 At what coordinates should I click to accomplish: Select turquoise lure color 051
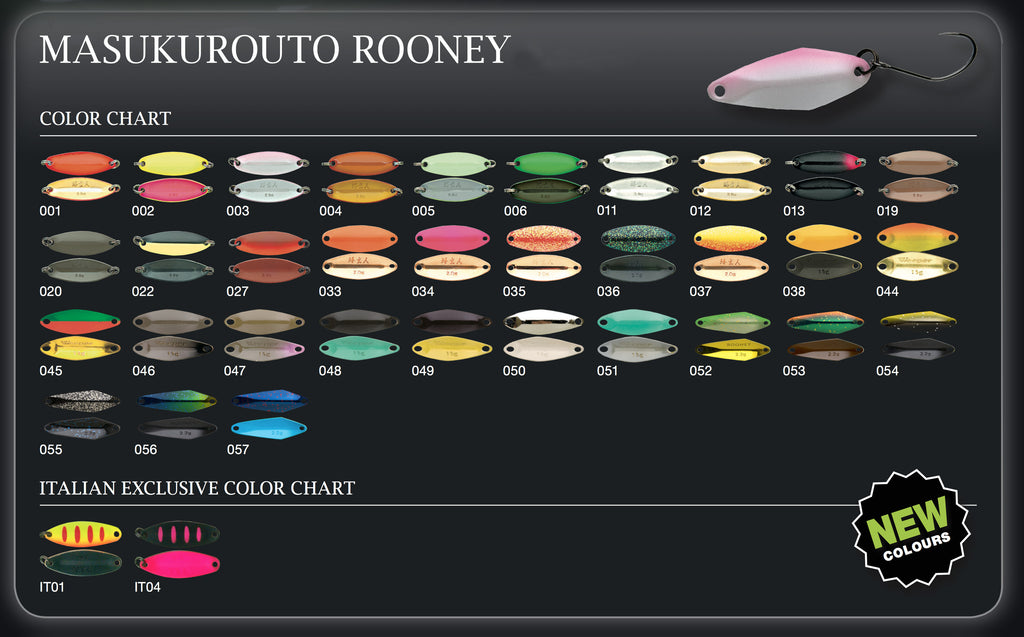click(x=638, y=334)
